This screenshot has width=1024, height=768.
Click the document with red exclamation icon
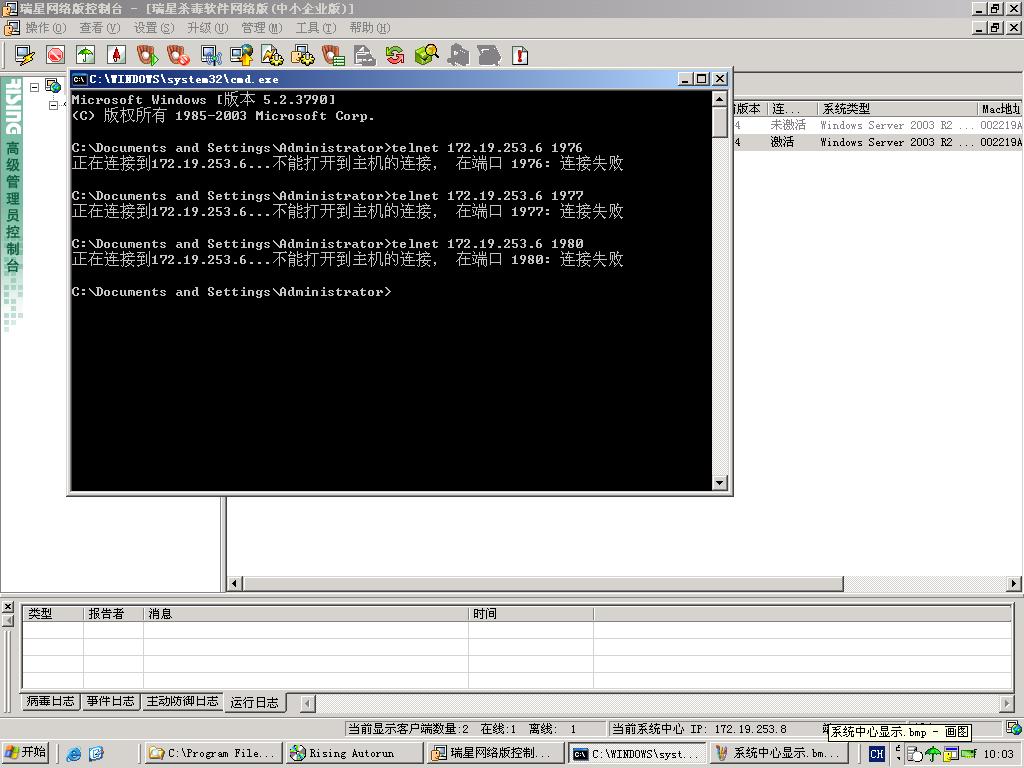(x=520, y=55)
